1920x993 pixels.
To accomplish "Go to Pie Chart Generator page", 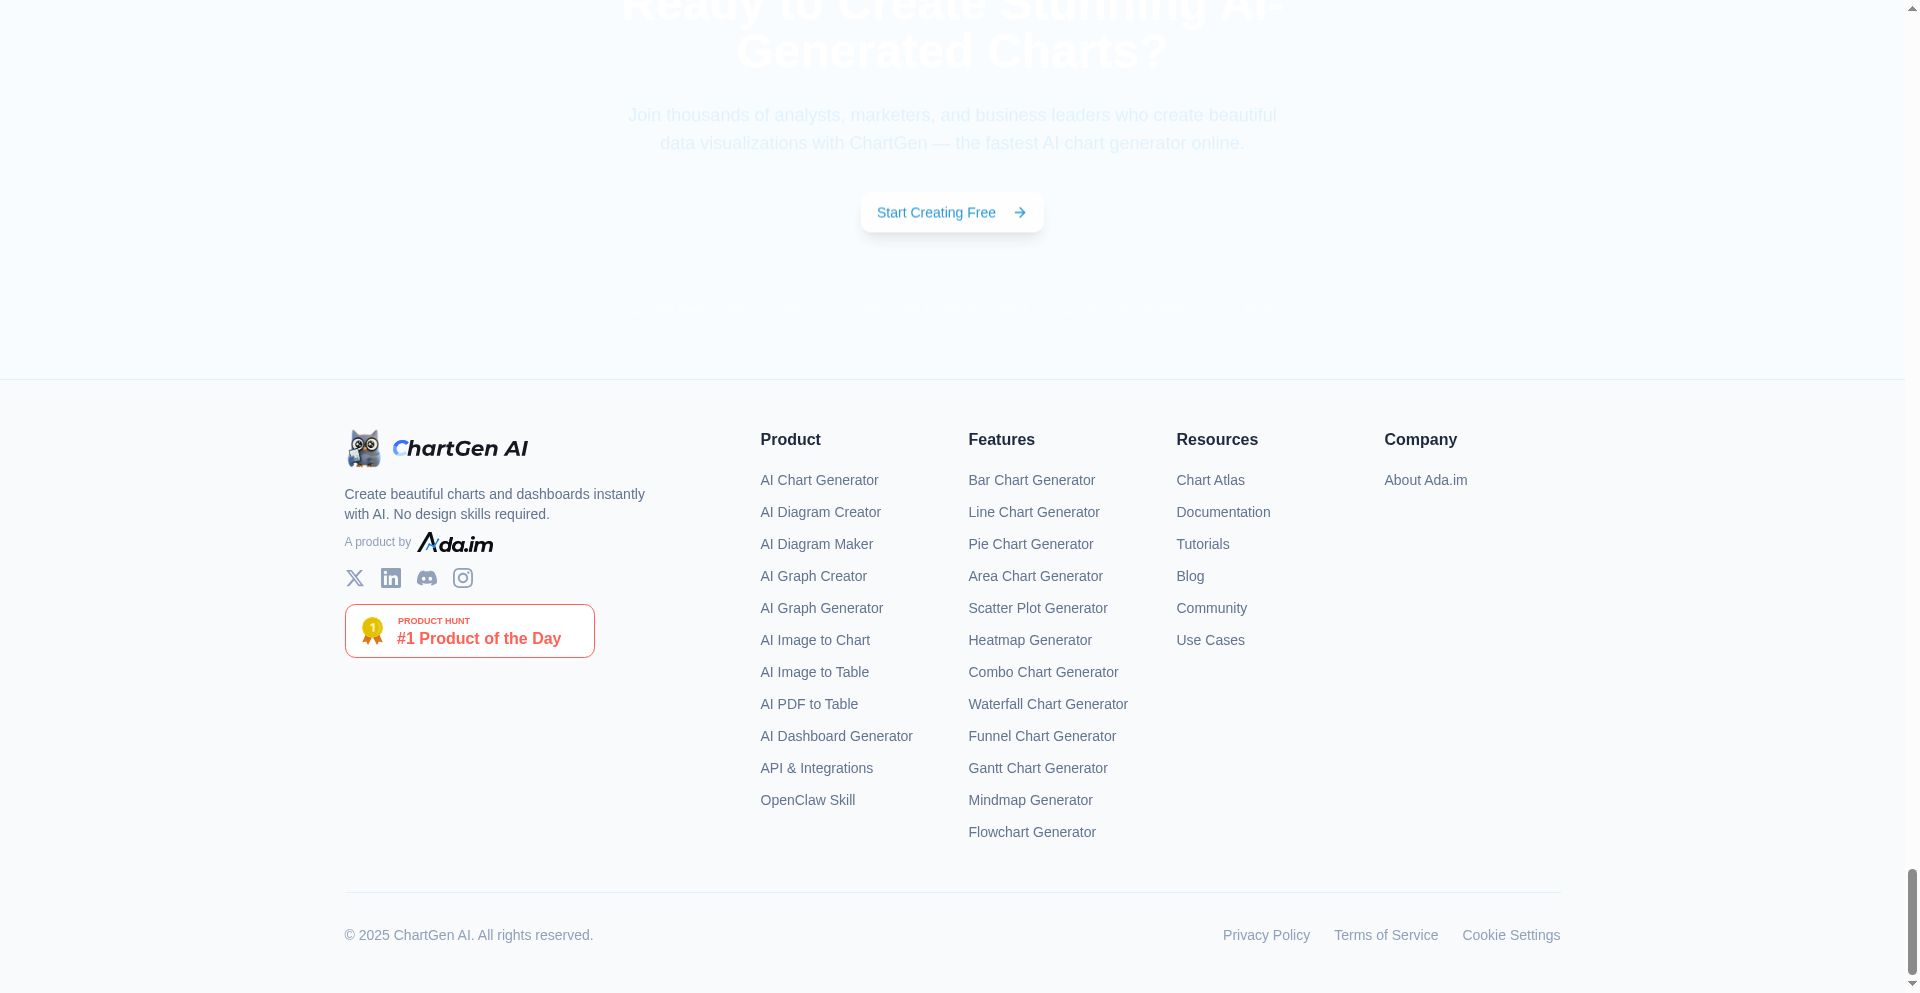I will click(x=1030, y=544).
